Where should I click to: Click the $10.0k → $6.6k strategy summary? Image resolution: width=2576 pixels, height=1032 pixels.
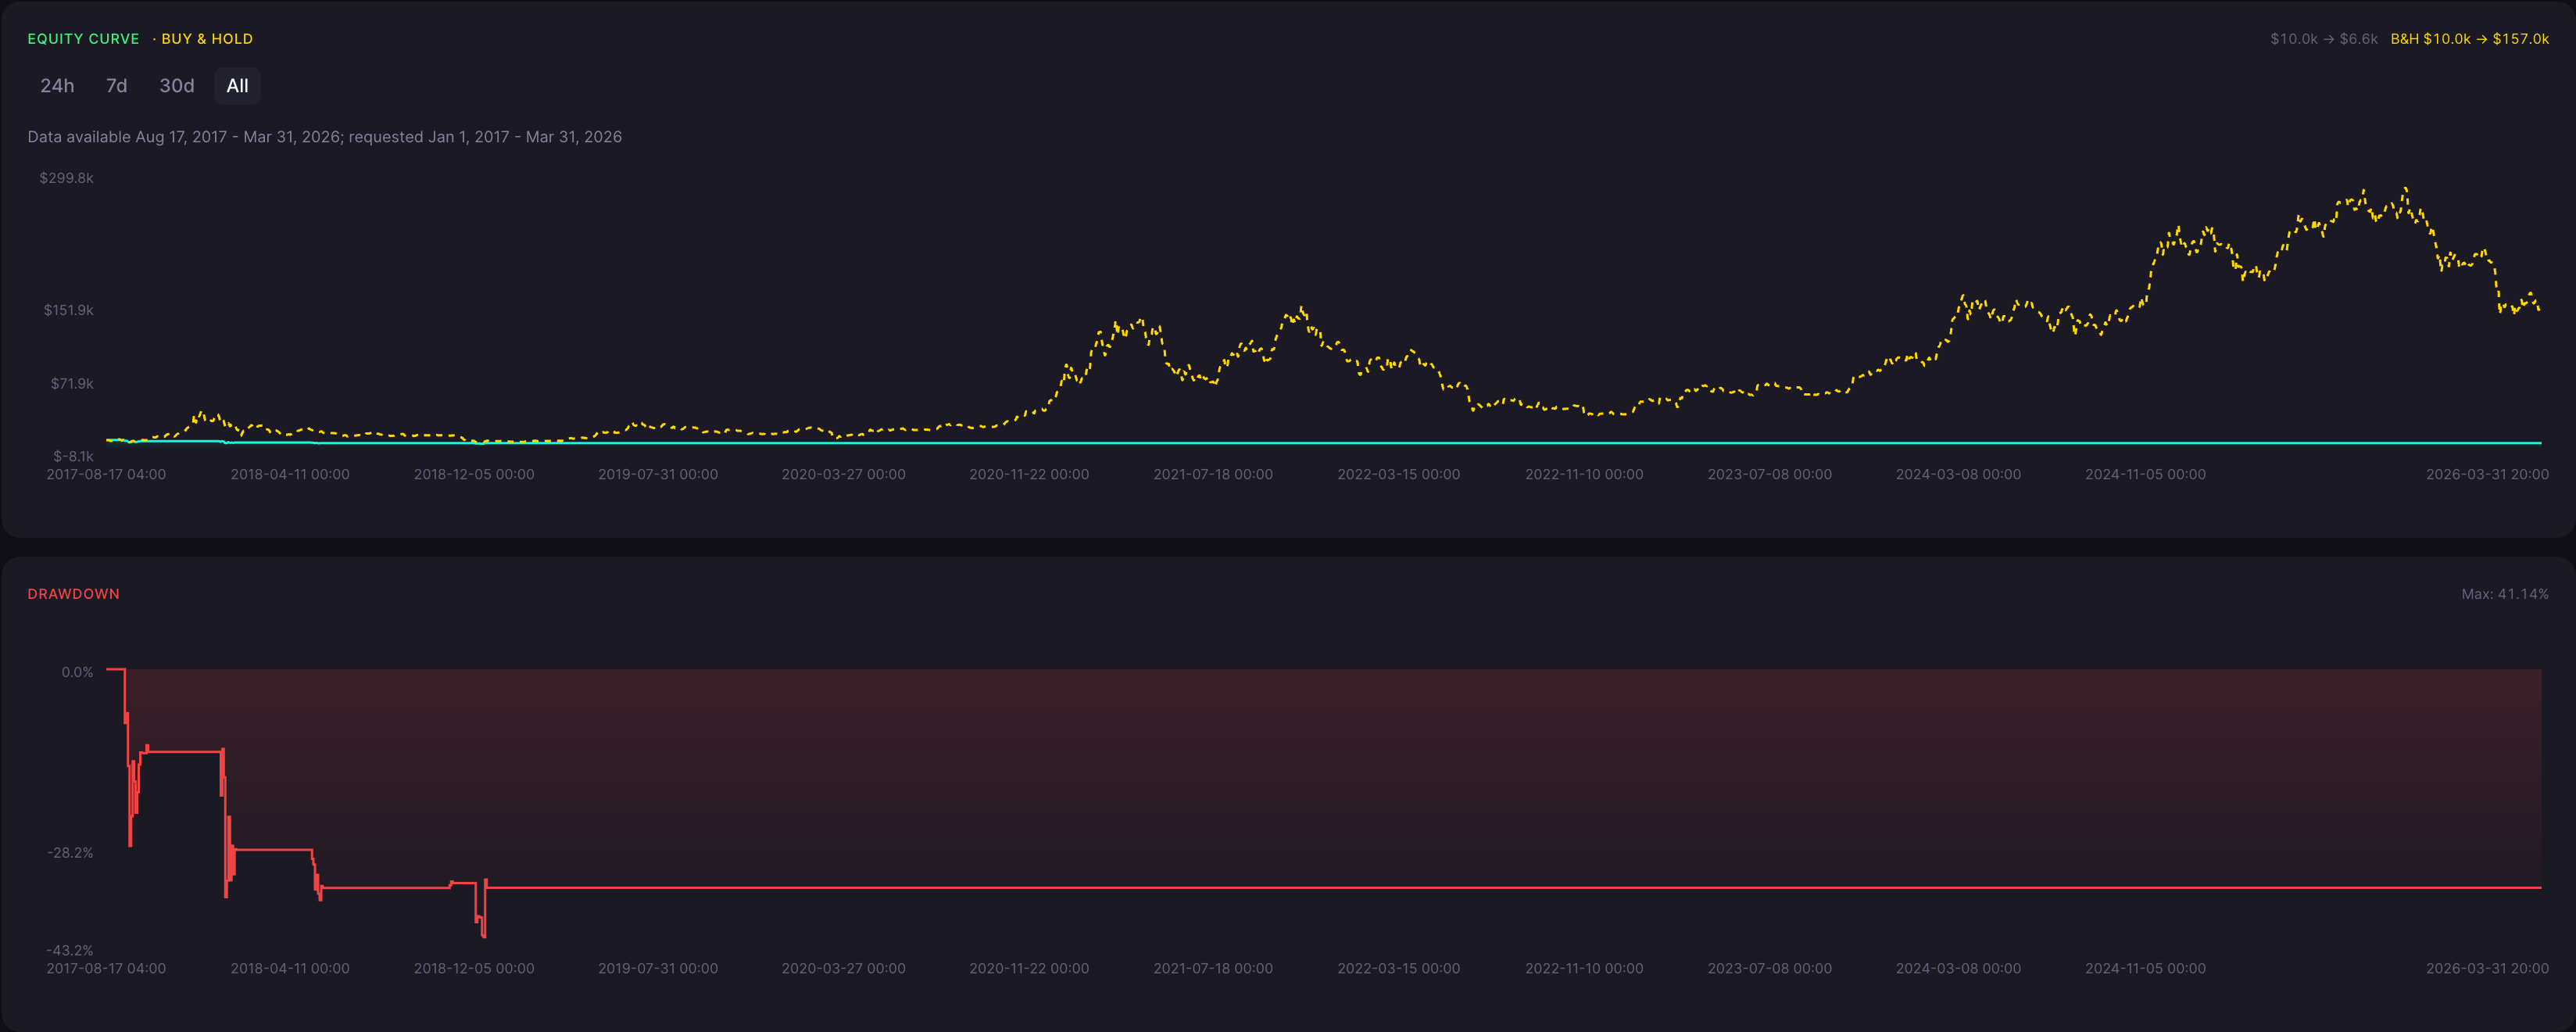point(2323,39)
